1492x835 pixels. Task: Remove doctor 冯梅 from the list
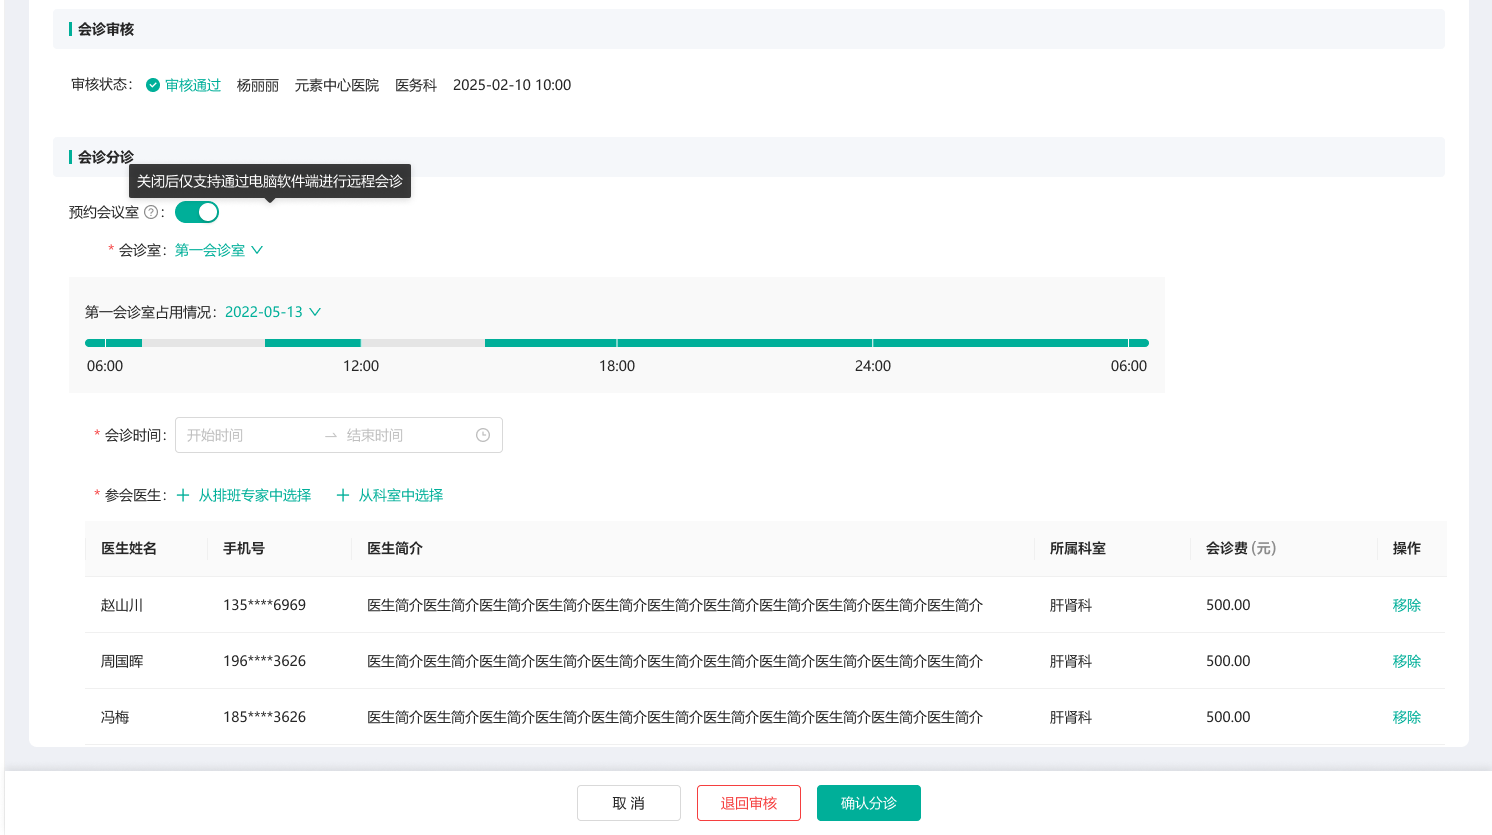[1406, 717]
